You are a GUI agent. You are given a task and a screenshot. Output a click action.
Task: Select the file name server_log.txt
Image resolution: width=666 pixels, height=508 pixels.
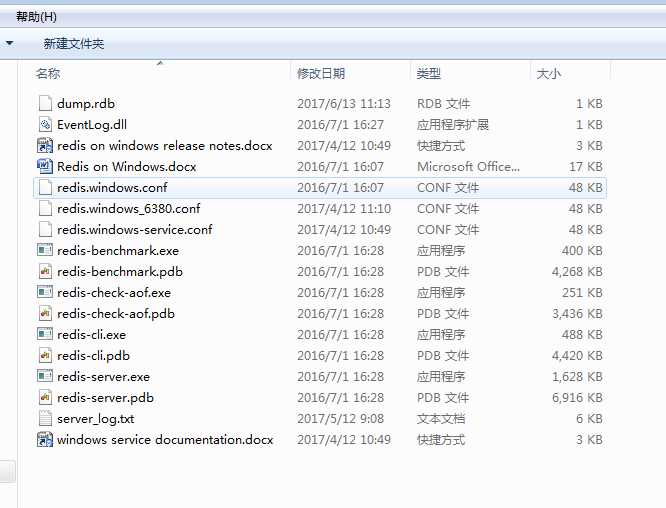(96, 419)
